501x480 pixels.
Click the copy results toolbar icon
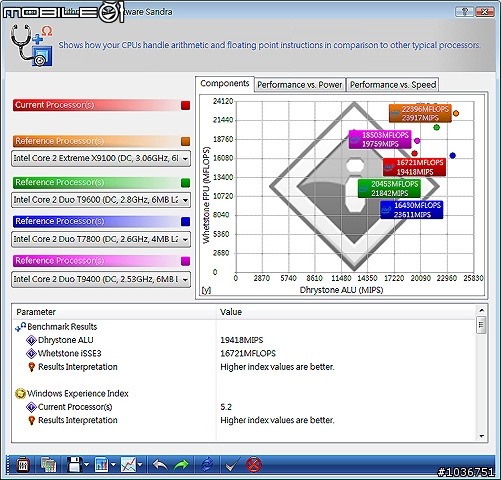click(x=48, y=464)
